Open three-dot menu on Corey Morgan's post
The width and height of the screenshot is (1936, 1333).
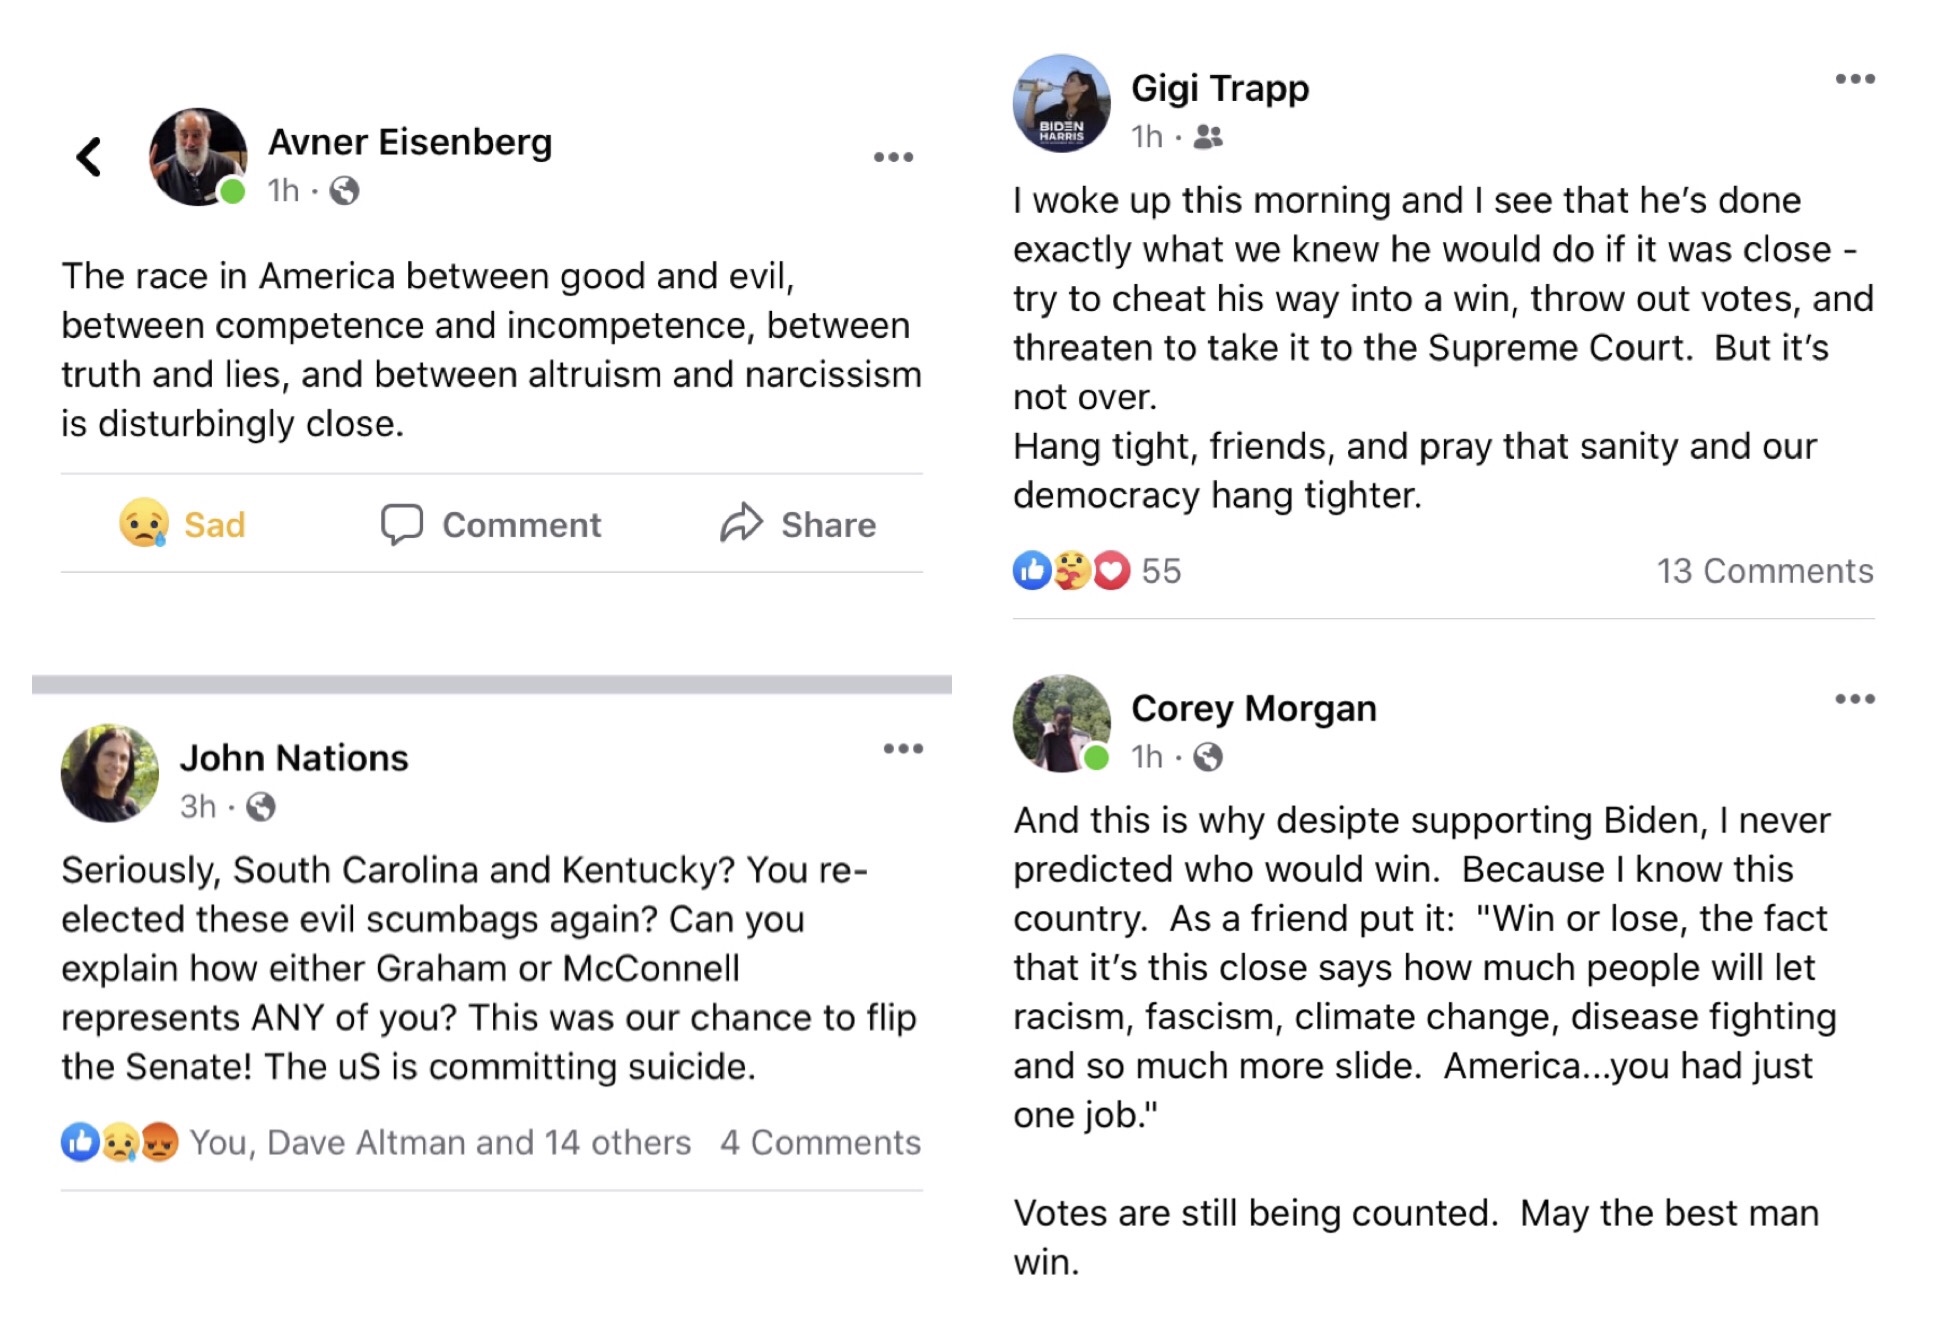pyautogui.click(x=1854, y=699)
